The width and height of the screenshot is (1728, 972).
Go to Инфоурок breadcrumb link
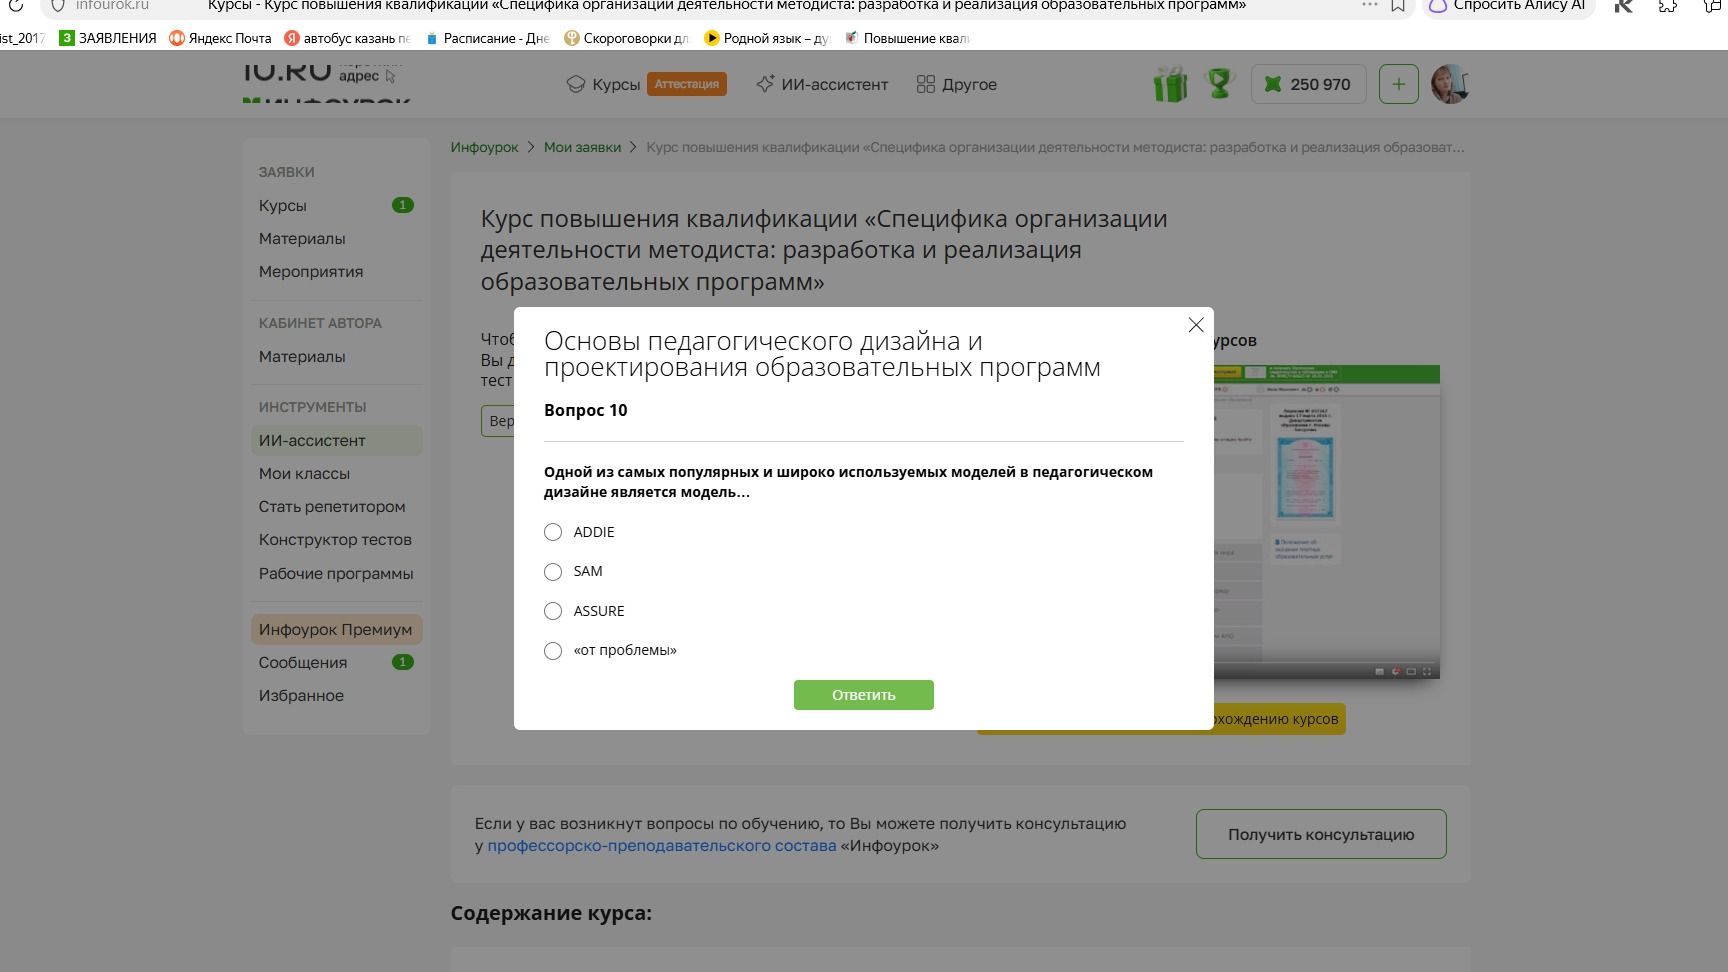pos(484,147)
